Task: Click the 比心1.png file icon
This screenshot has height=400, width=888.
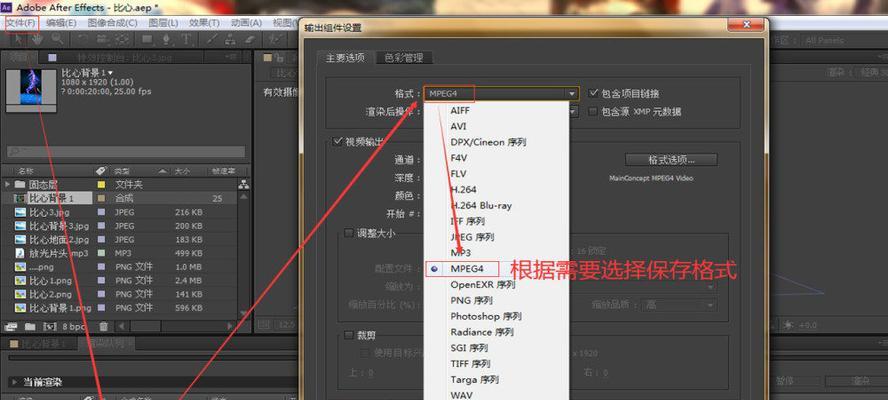Action: (x=20, y=280)
